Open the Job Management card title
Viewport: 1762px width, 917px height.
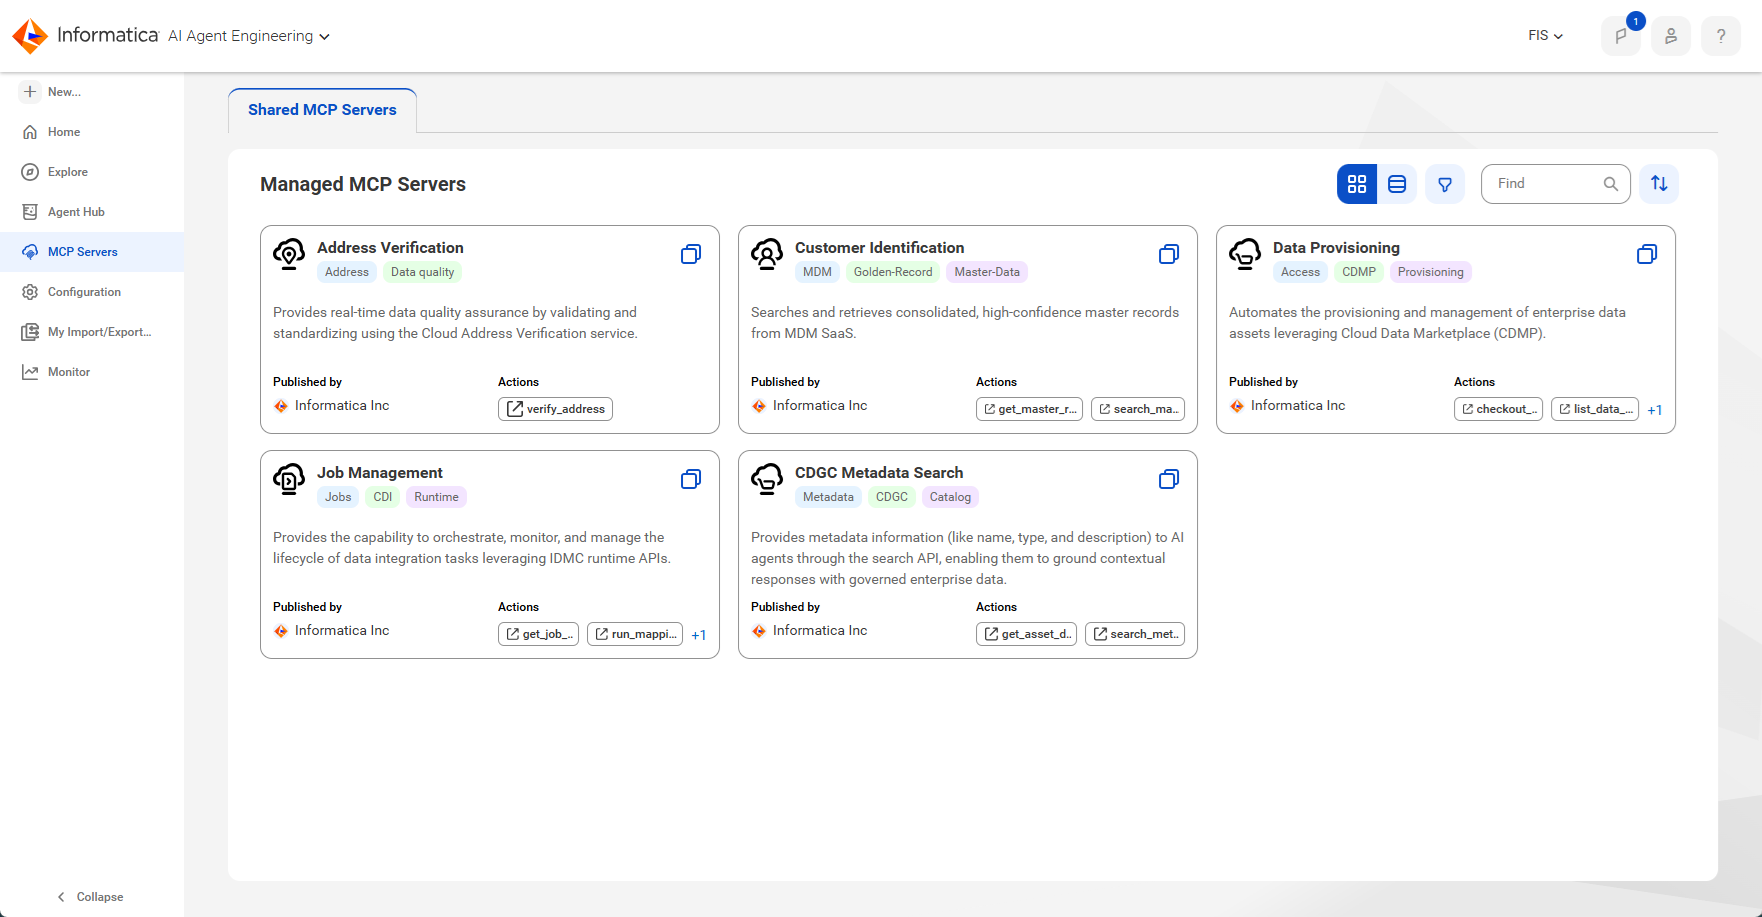coord(380,473)
